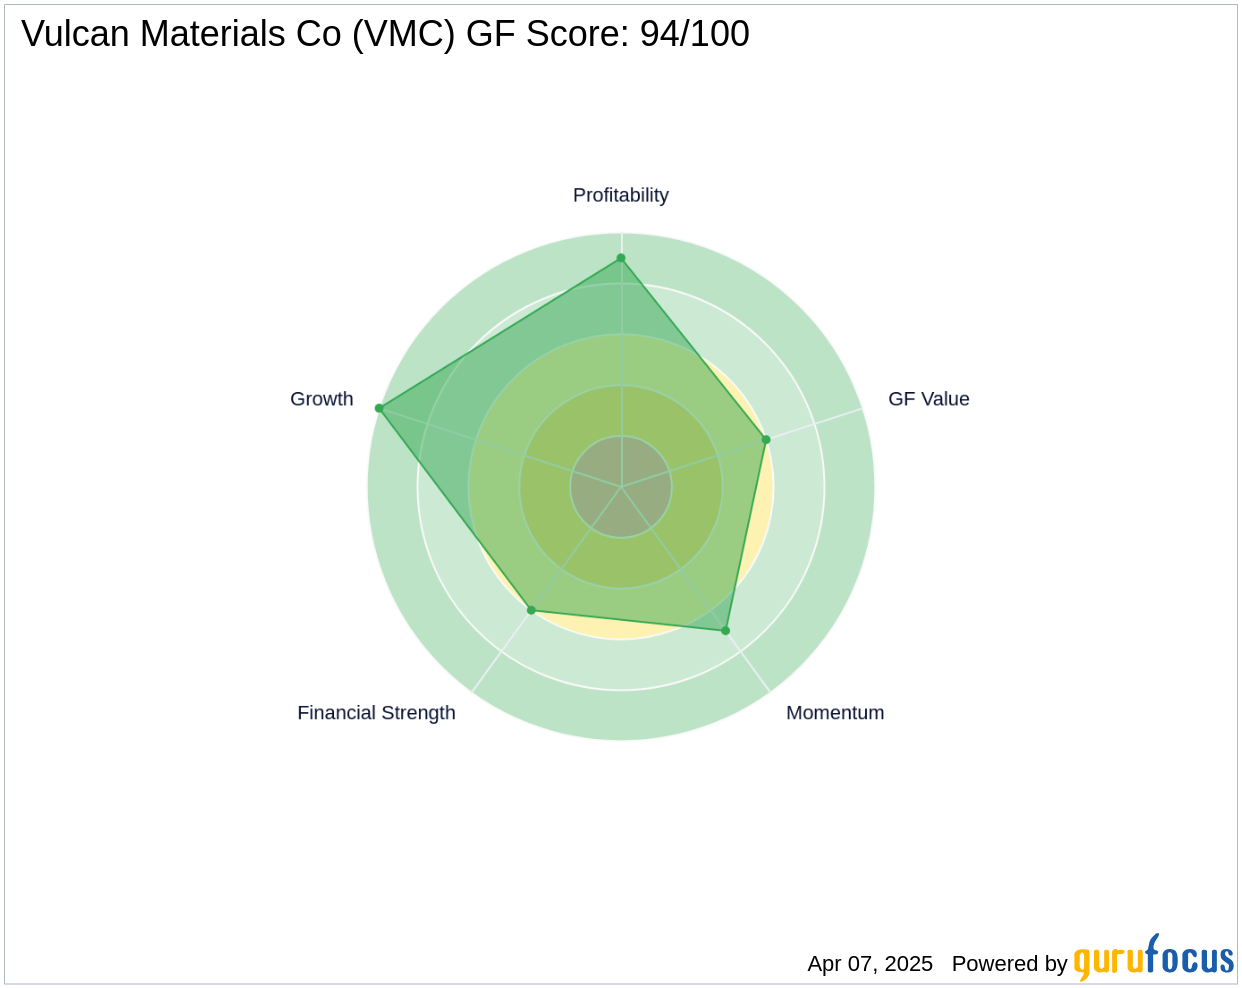
Task: Click the Momentum data point marker
Action: pyautogui.click(x=726, y=631)
